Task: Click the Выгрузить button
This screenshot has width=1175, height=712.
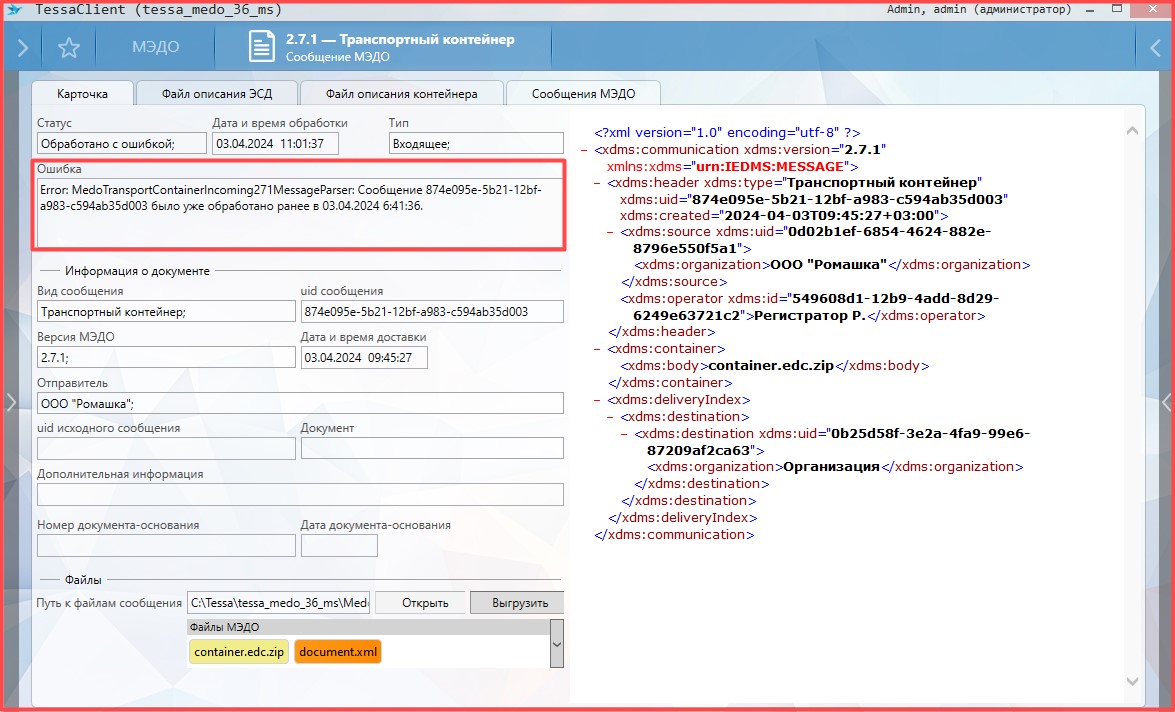Action: (x=517, y=603)
